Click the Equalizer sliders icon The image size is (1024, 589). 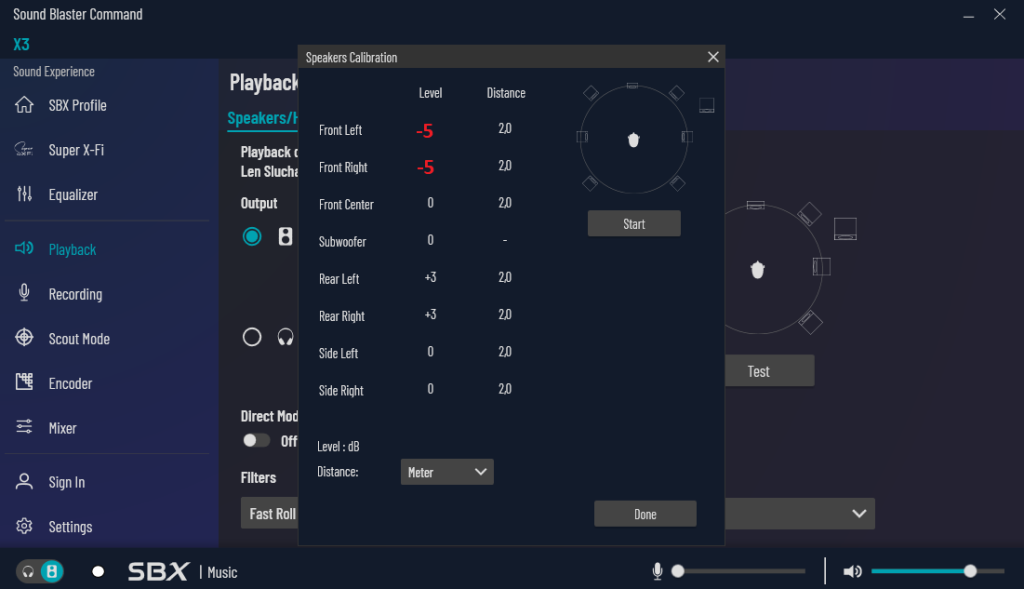tap(25, 194)
